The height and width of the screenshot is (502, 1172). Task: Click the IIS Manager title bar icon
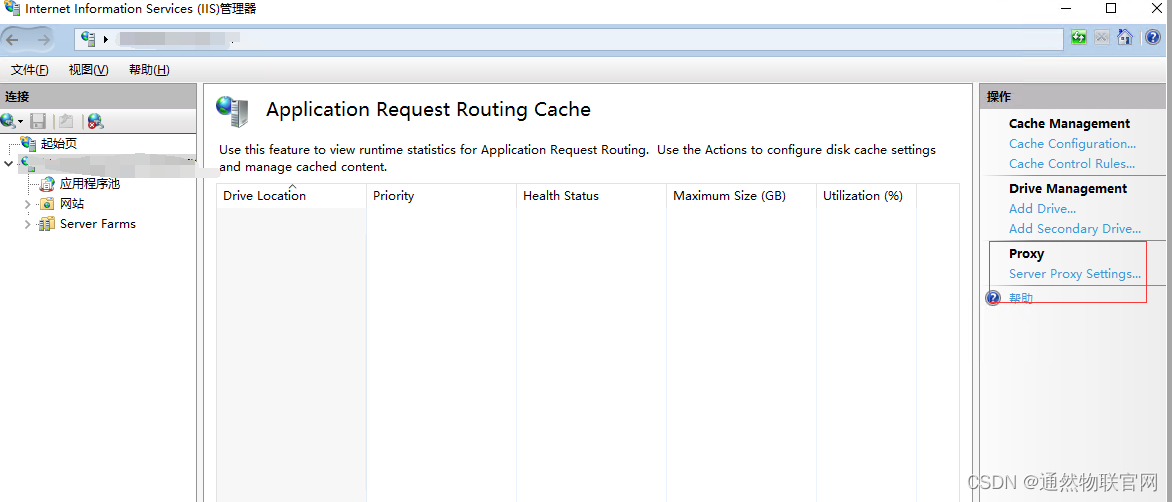click(12, 9)
